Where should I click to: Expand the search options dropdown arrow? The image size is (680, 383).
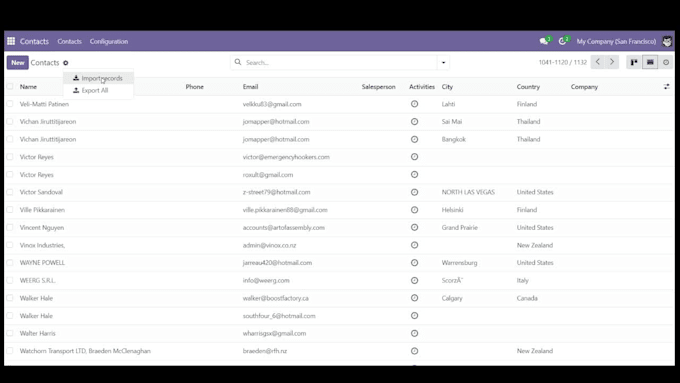[x=443, y=62]
